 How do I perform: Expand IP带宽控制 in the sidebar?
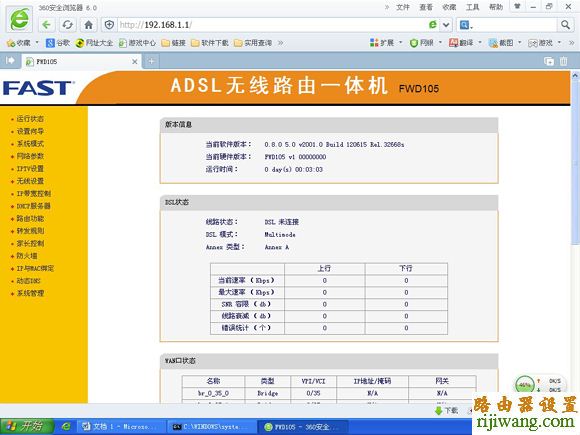click(33, 193)
